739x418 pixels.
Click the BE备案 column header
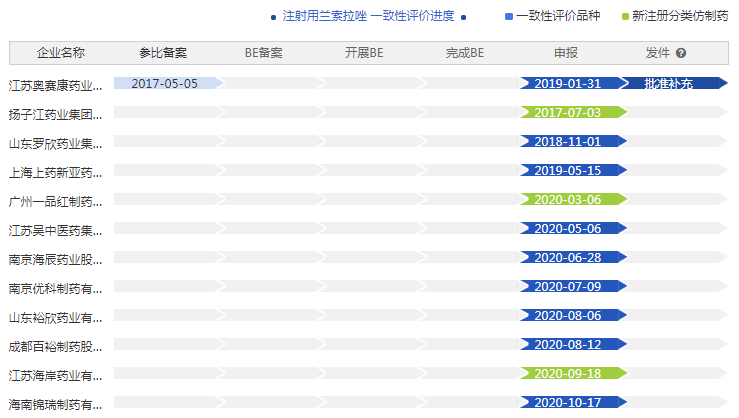point(263,53)
